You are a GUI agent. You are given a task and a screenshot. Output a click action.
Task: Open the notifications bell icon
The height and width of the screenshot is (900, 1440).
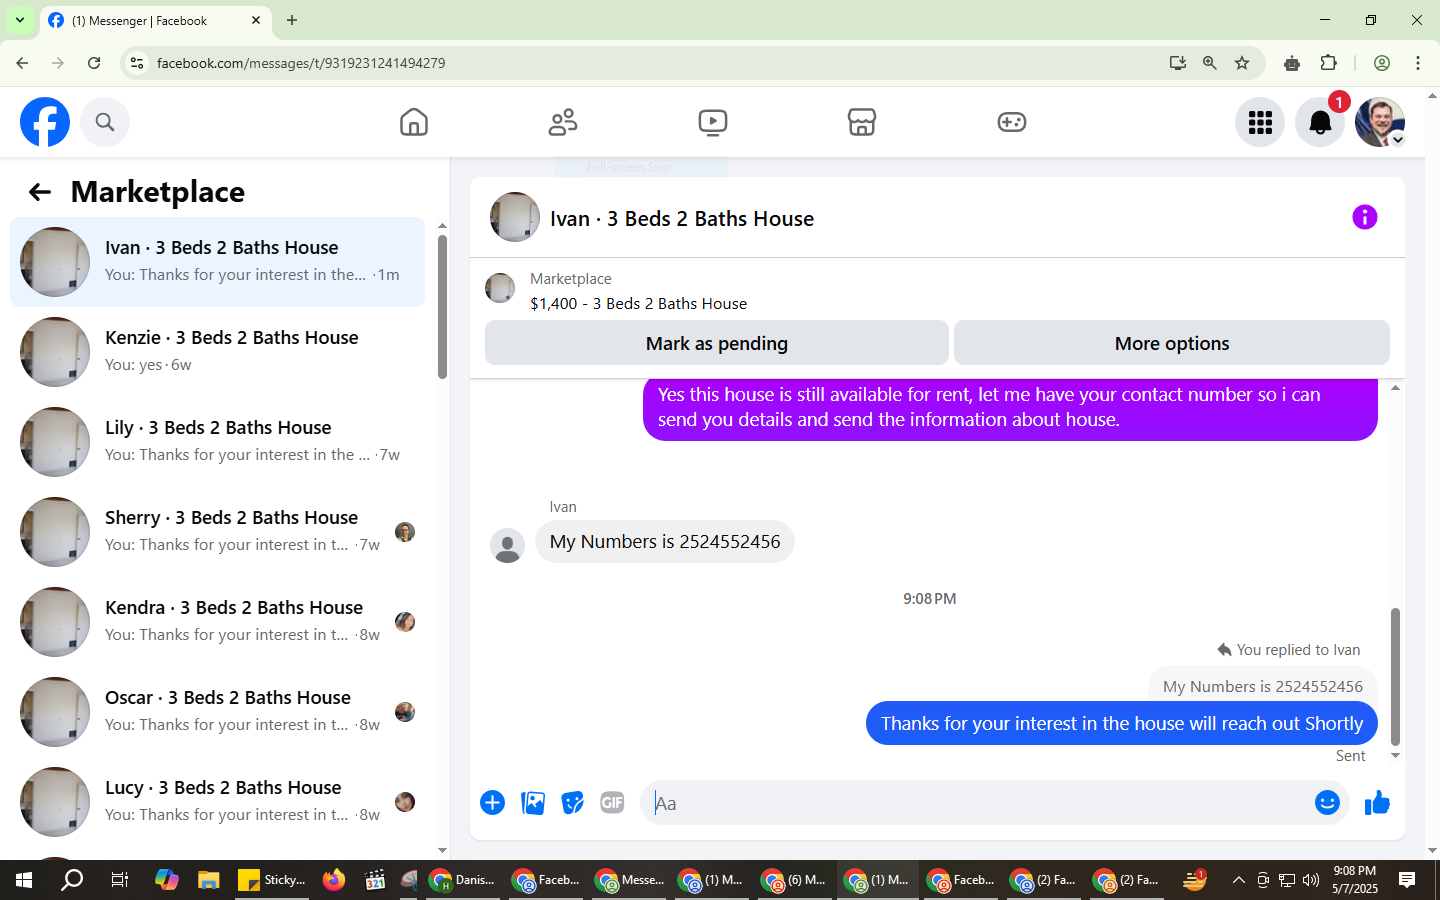click(1320, 122)
